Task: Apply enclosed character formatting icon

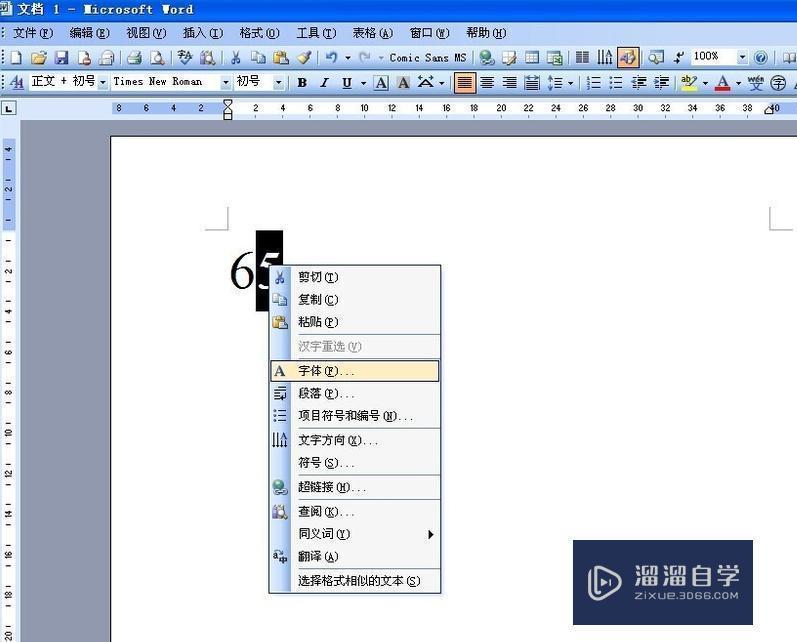Action: pyautogui.click(x=778, y=82)
